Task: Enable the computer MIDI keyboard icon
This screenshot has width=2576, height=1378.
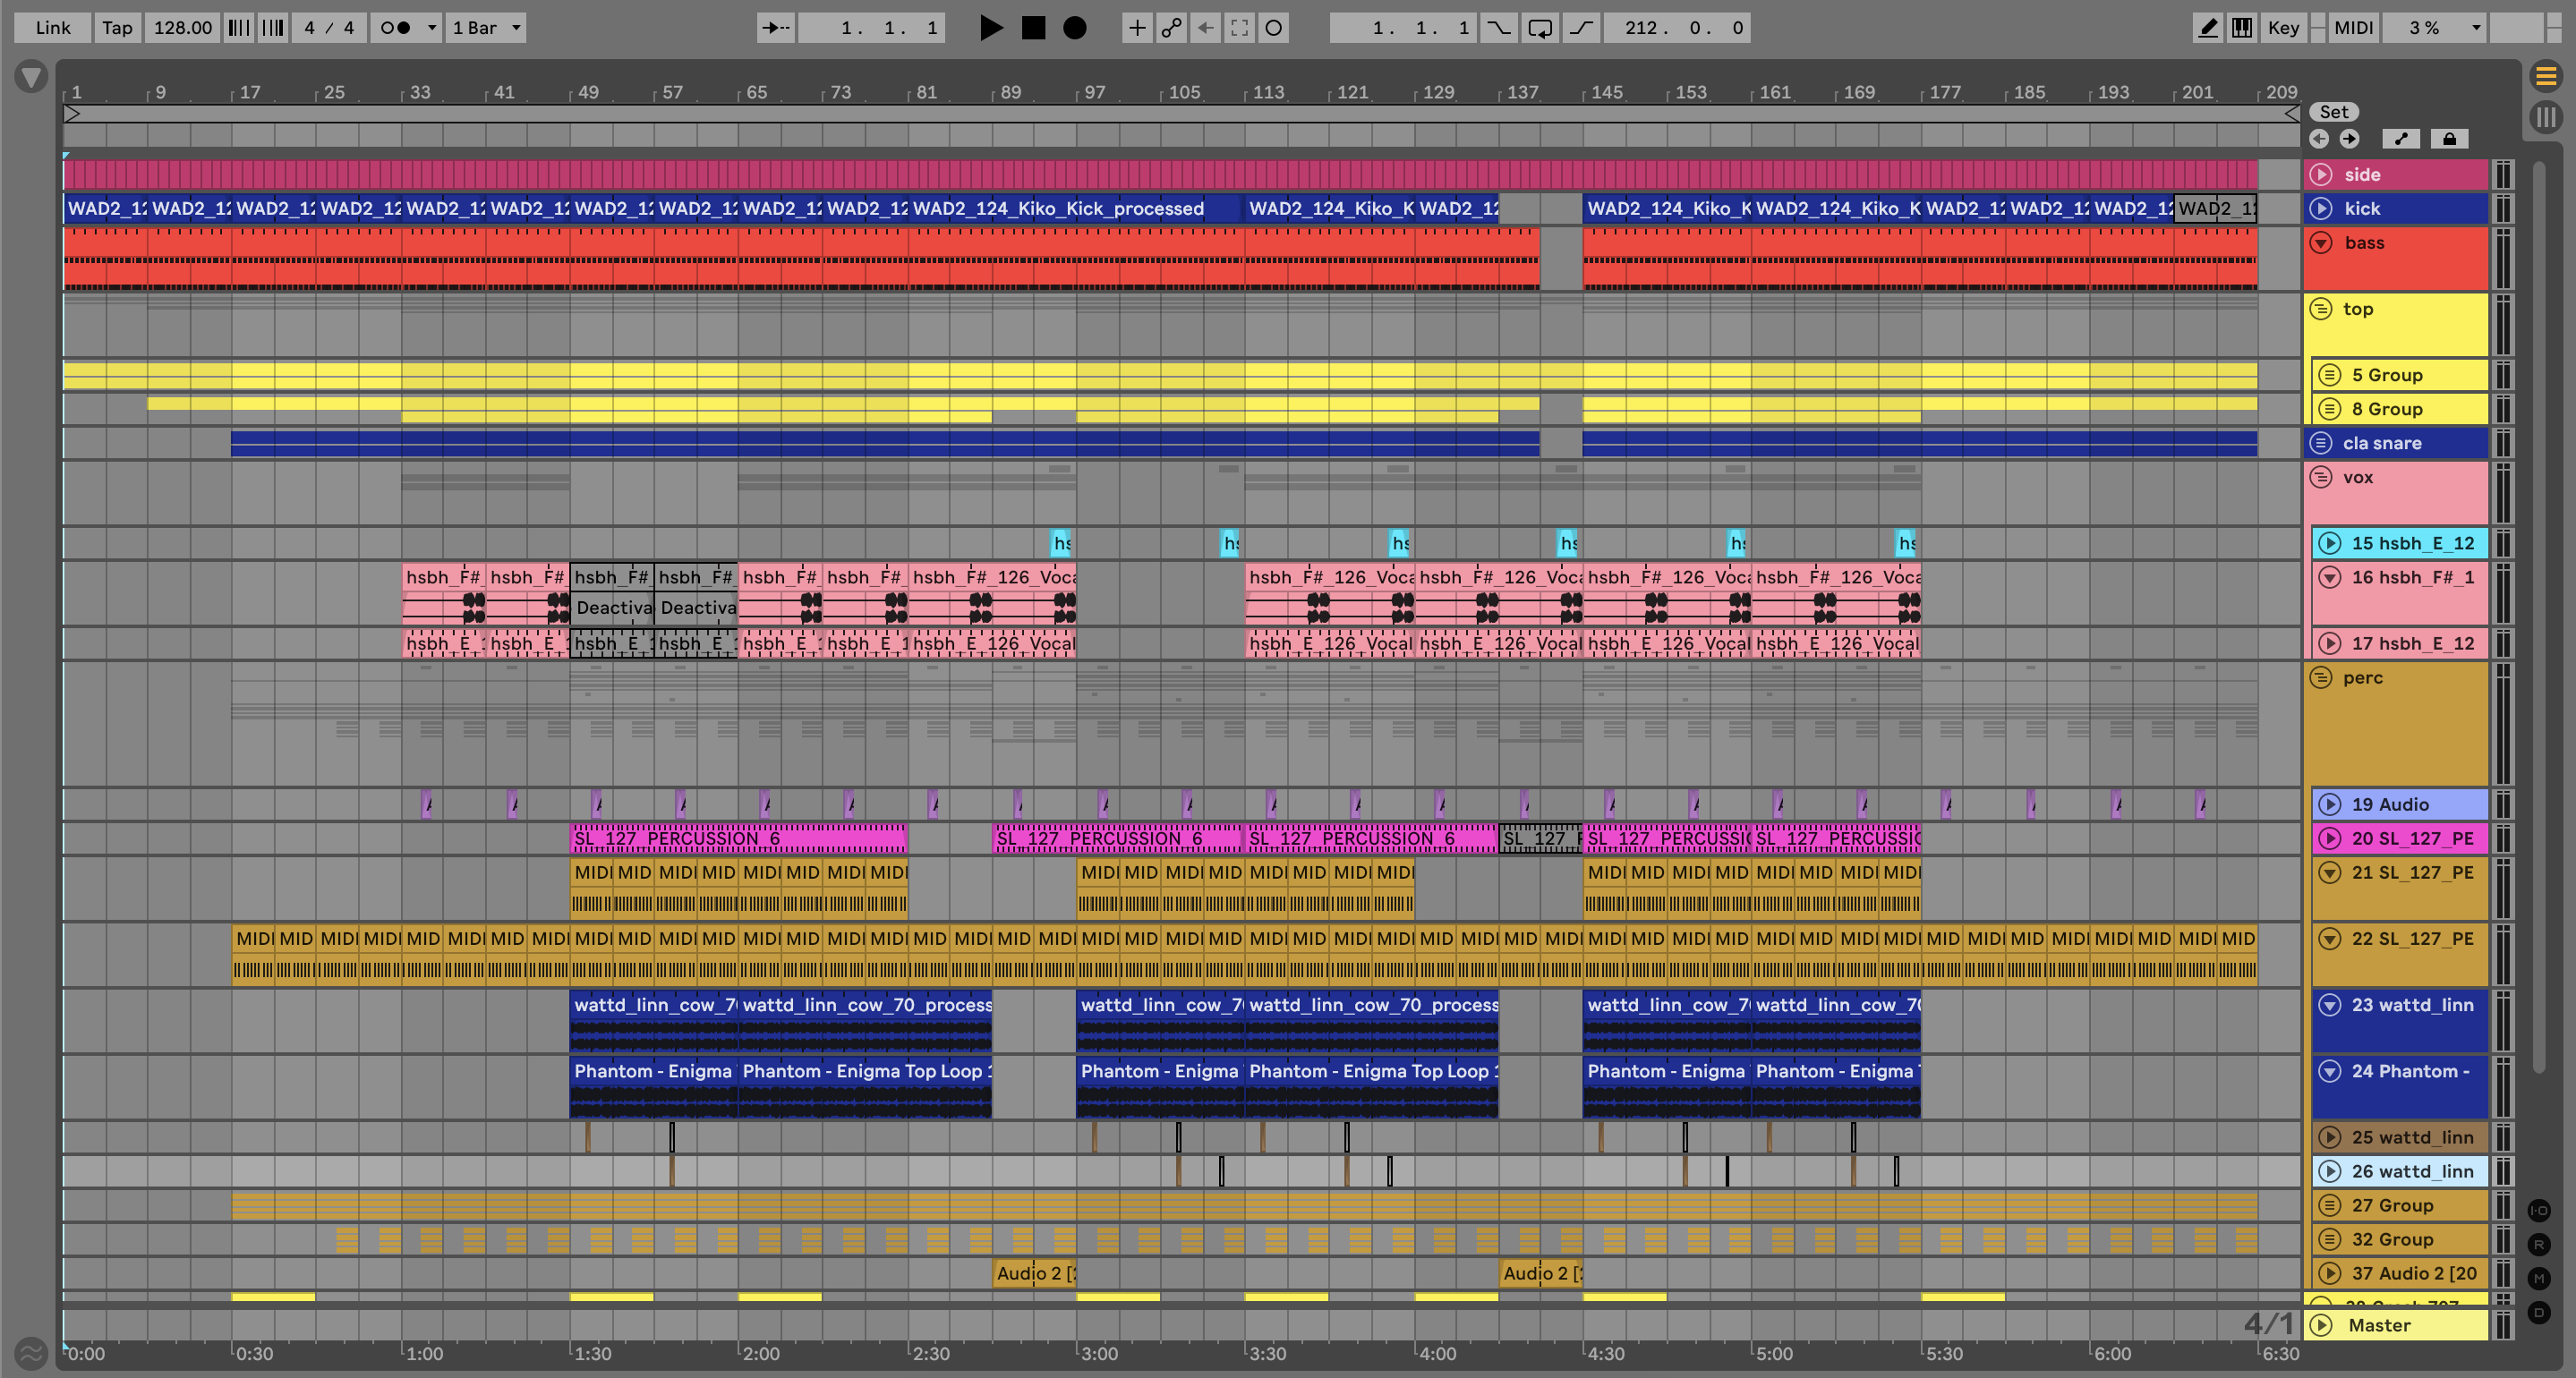Action: (2242, 28)
